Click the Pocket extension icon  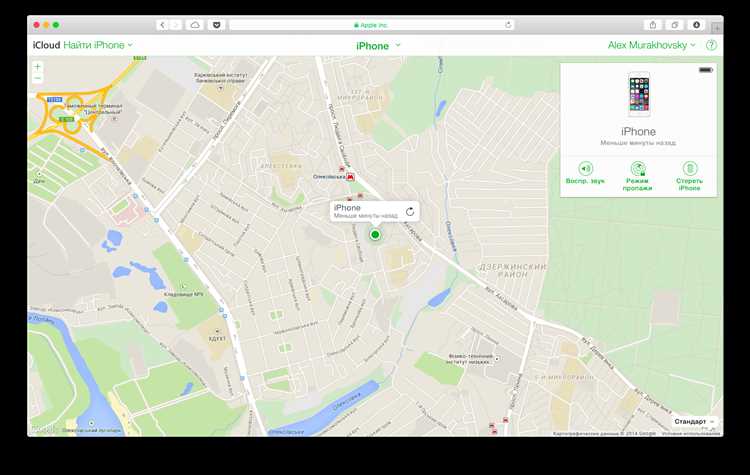point(217,25)
